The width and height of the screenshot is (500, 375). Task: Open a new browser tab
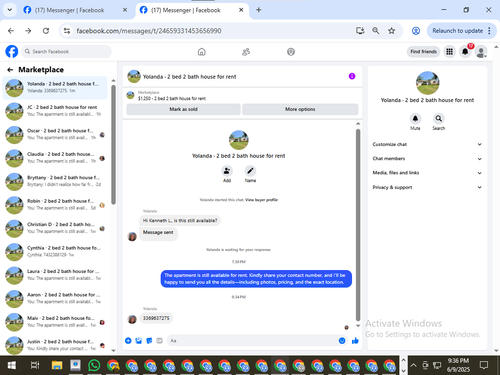tap(259, 10)
